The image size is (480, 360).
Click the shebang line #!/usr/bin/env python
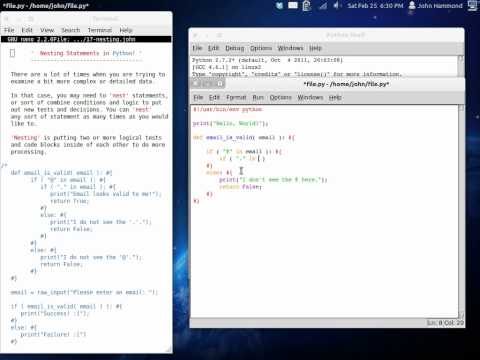point(228,109)
